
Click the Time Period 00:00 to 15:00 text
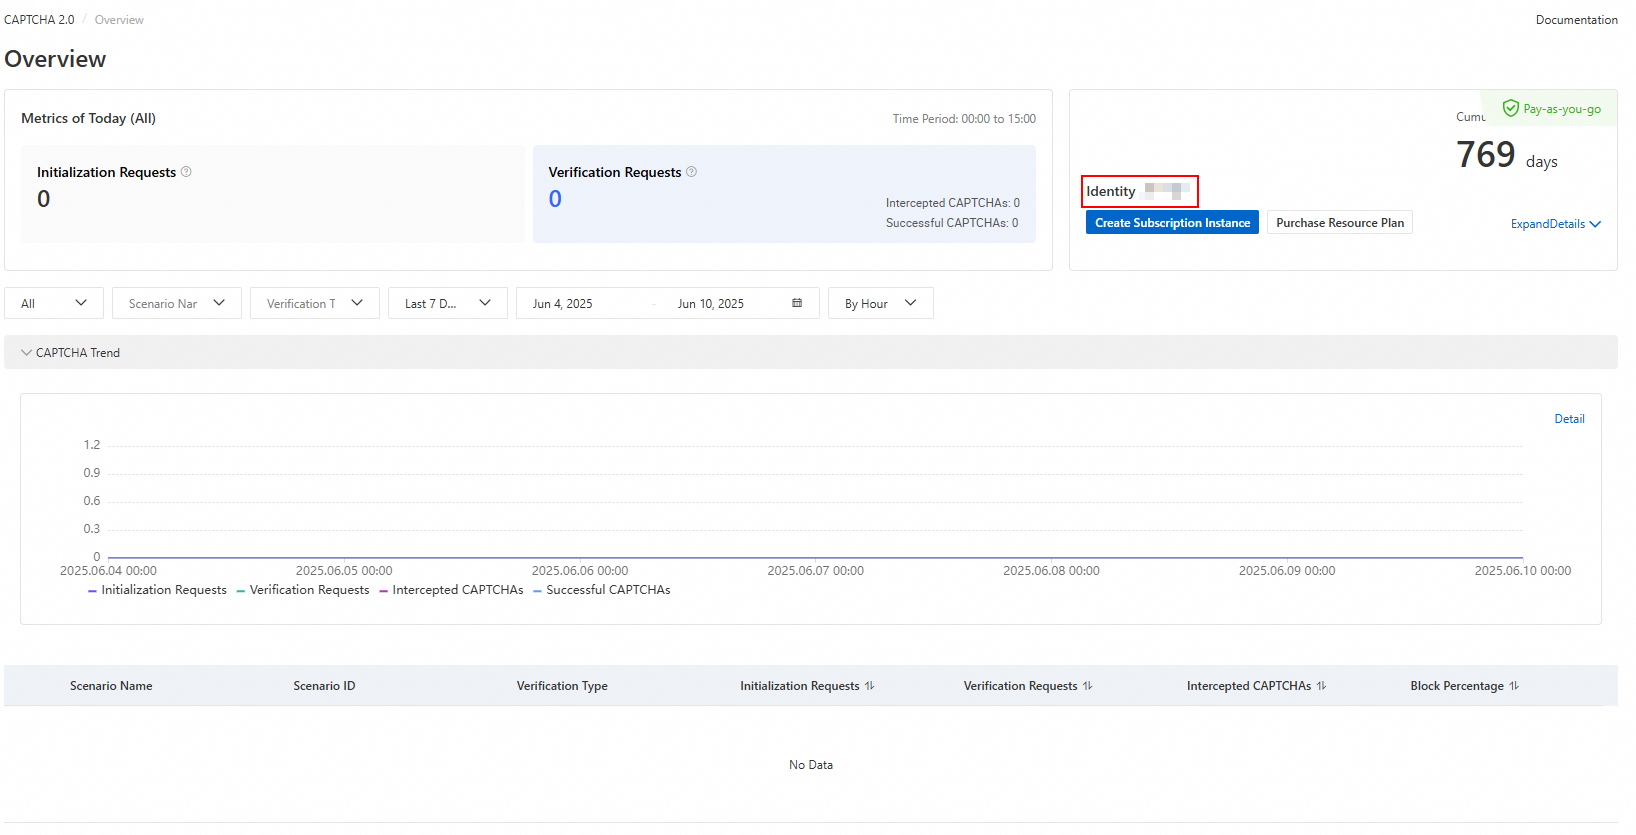coord(964,119)
